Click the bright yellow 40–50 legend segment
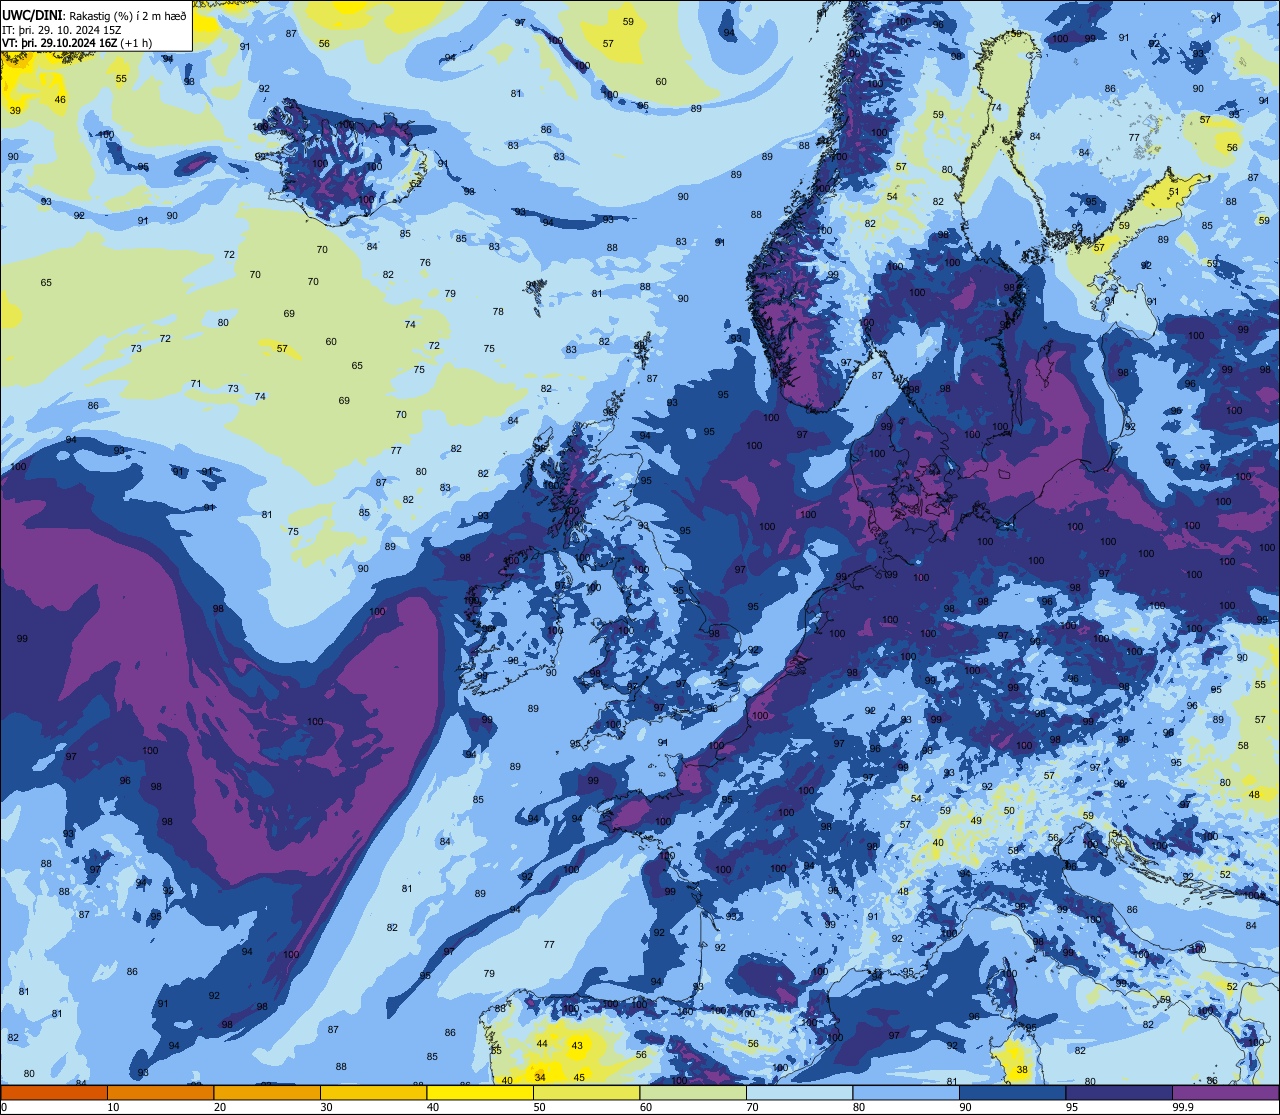1280x1115 pixels. 480,1092
